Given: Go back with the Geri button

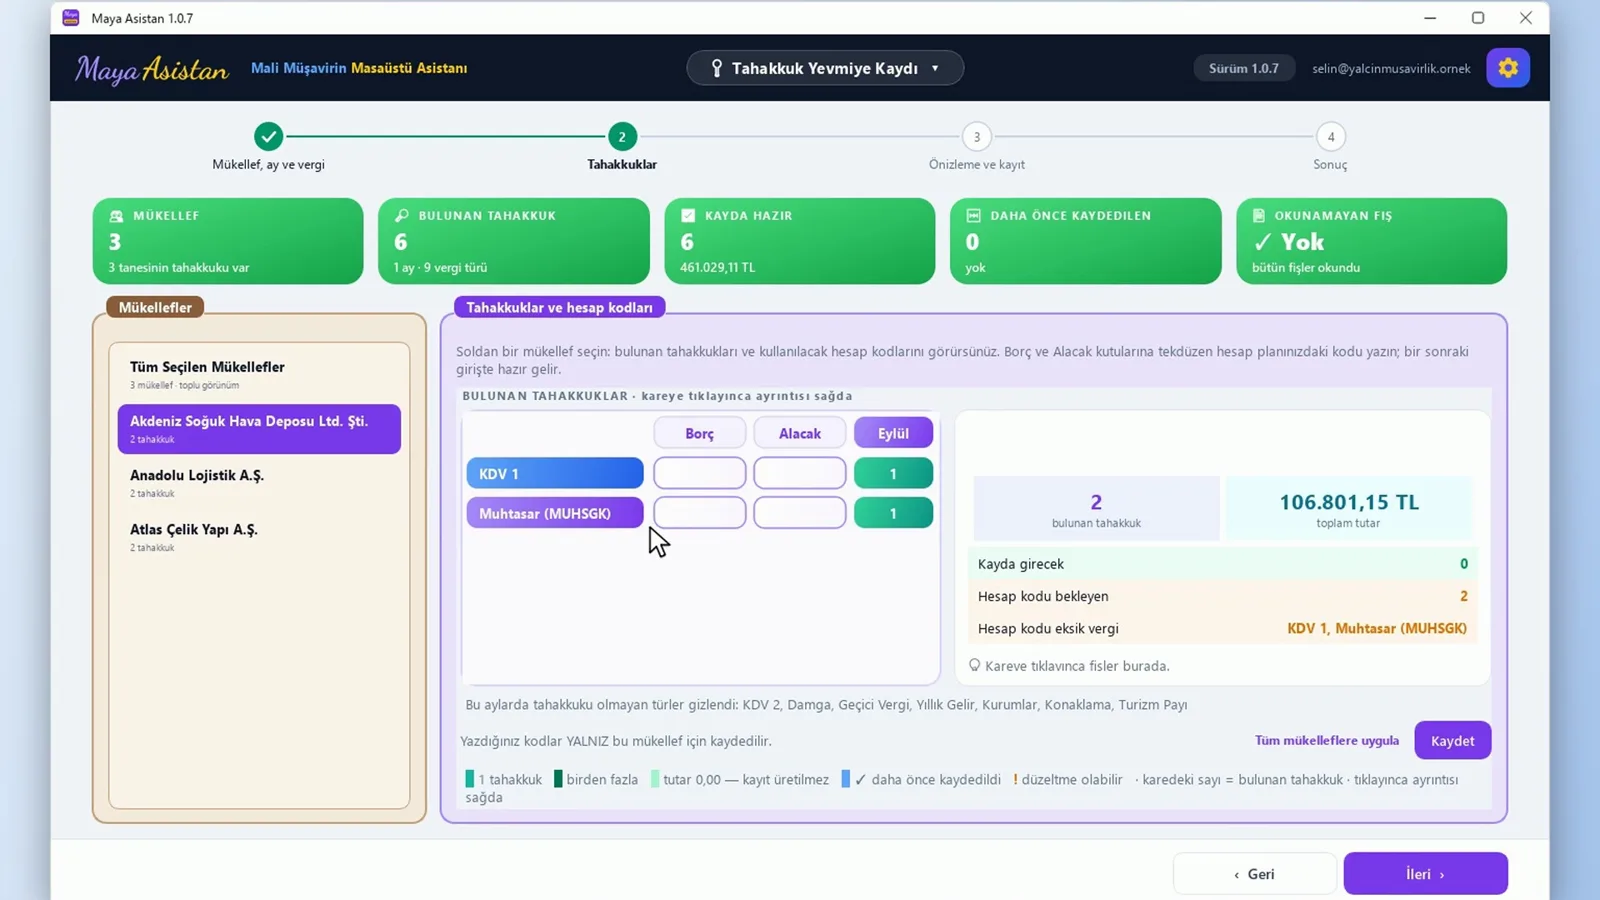Looking at the screenshot, I should point(1254,874).
